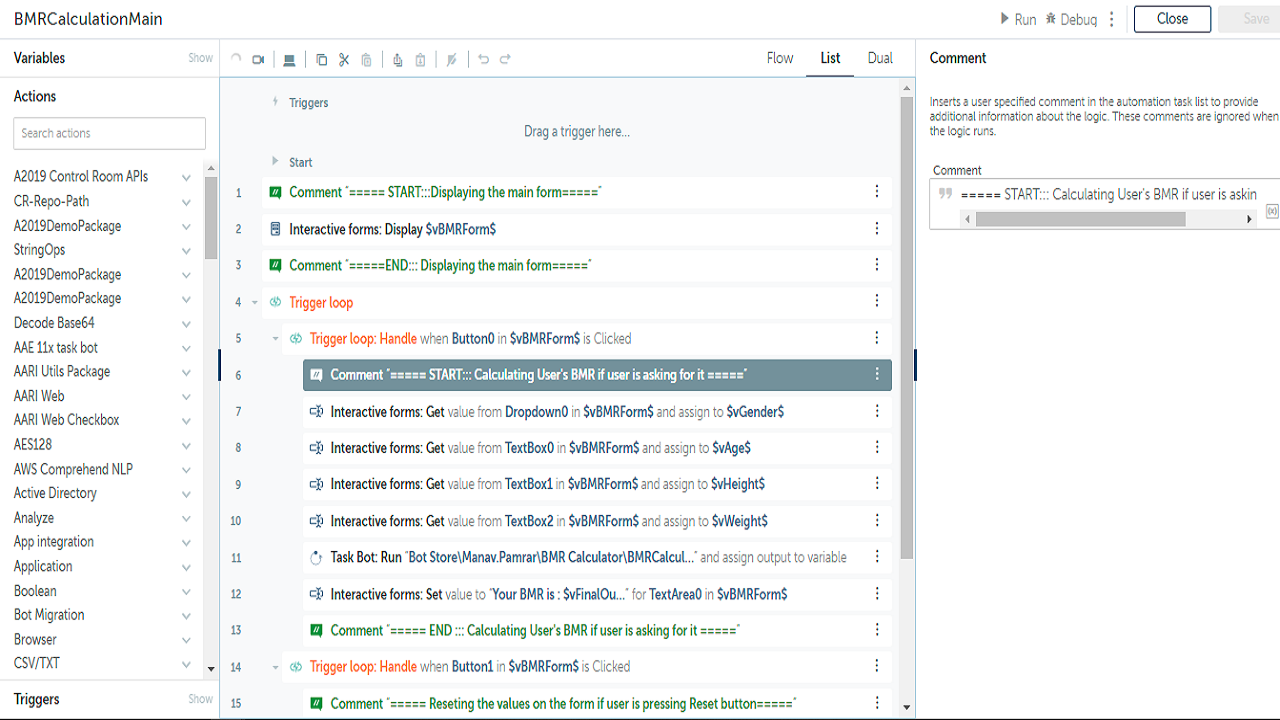Click the Copy icon in the toolbar
Screen dimensions: 1280x720
(321, 60)
